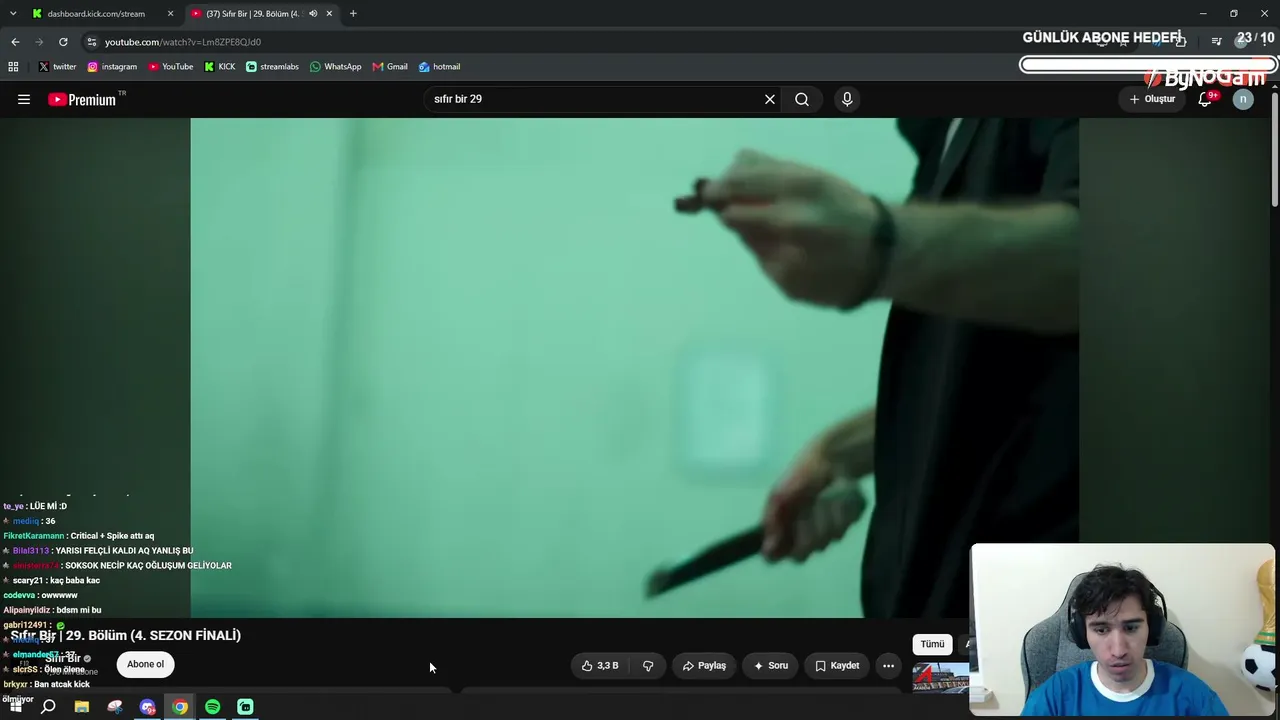Open YouTube notifications bell

tap(1205, 99)
